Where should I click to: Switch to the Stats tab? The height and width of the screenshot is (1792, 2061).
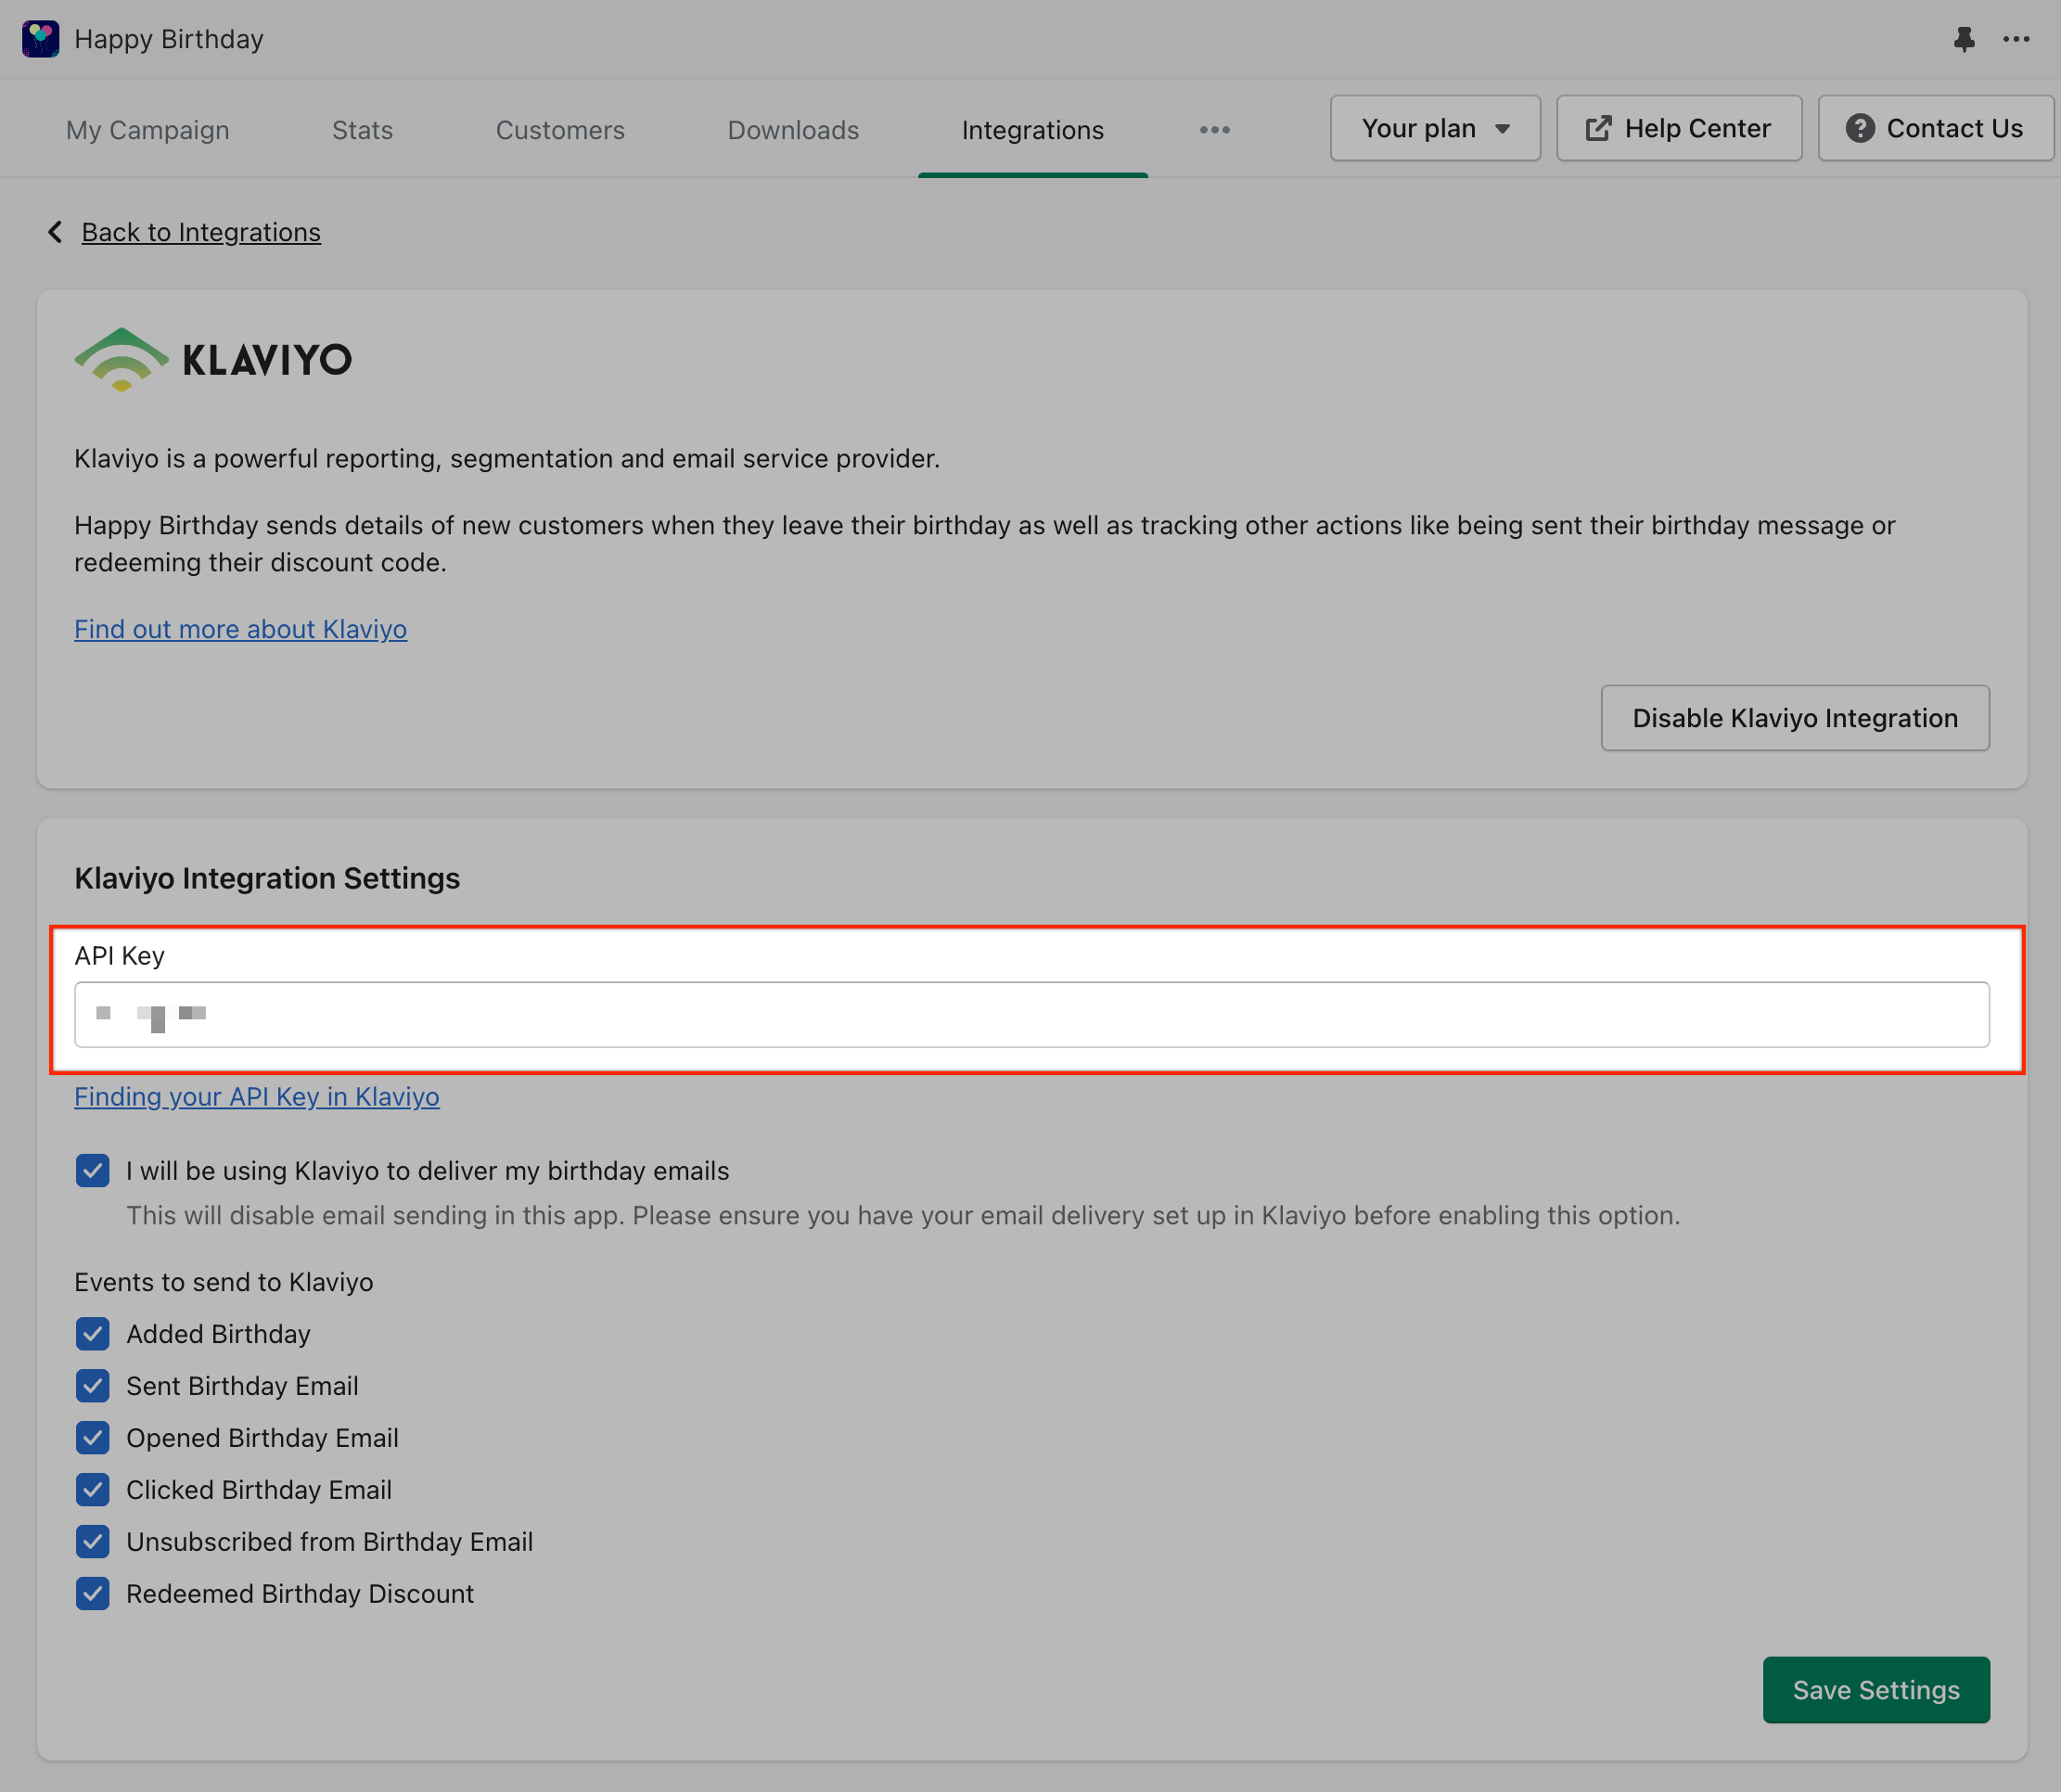coord(362,130)
